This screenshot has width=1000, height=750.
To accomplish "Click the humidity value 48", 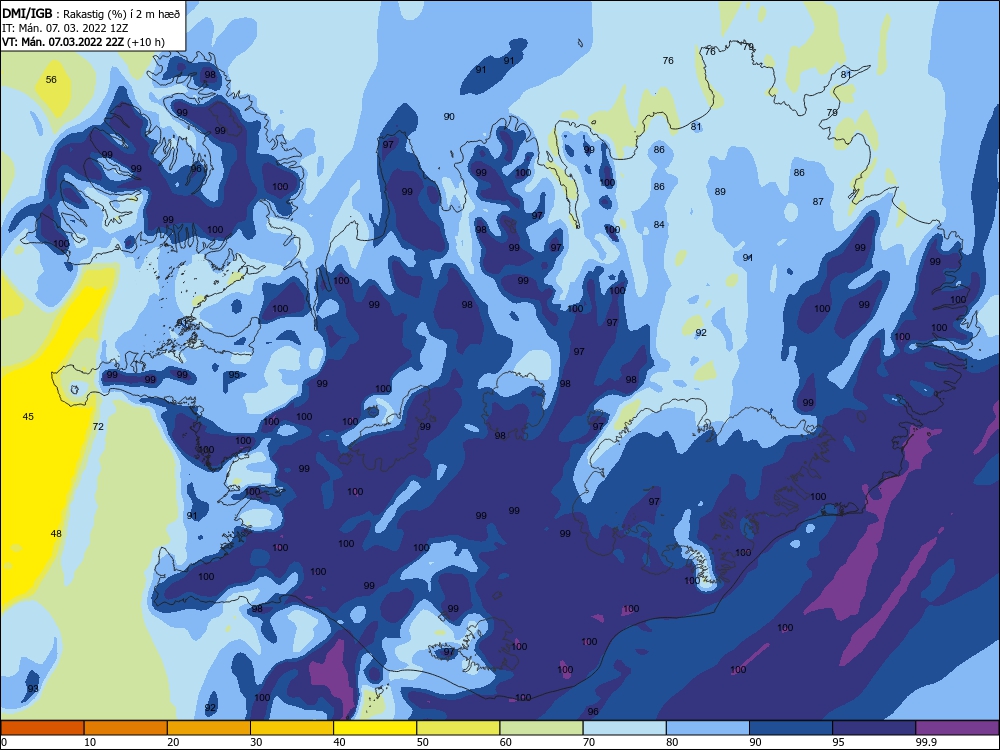I will [56, 533].
